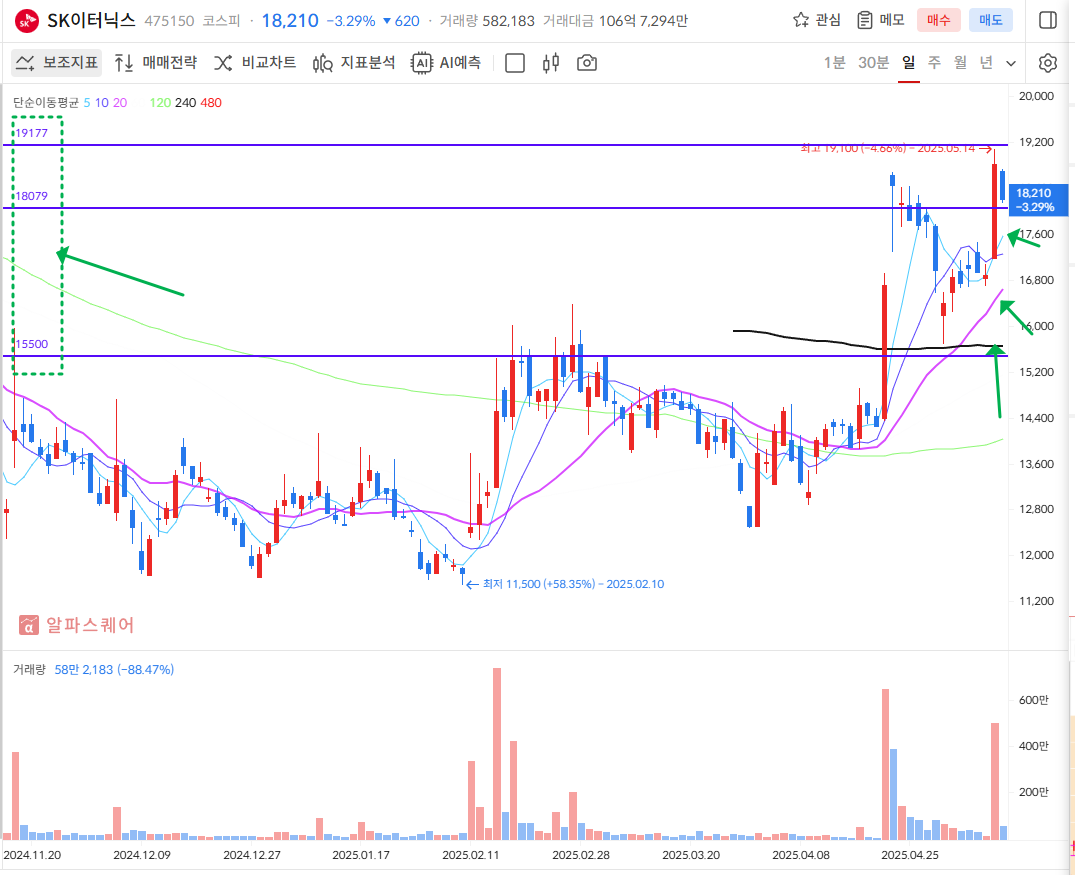Screen dimensions: 1075x875
Task: Click the red 매수 buy button
Action: coord(939,20)
